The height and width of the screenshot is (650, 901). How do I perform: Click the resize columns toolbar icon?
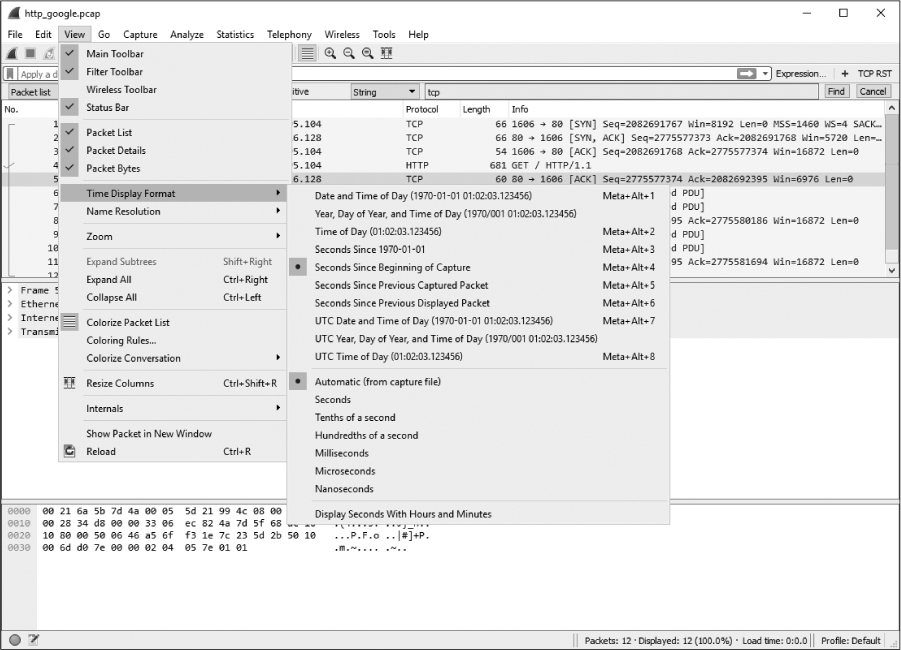[386, 53]
